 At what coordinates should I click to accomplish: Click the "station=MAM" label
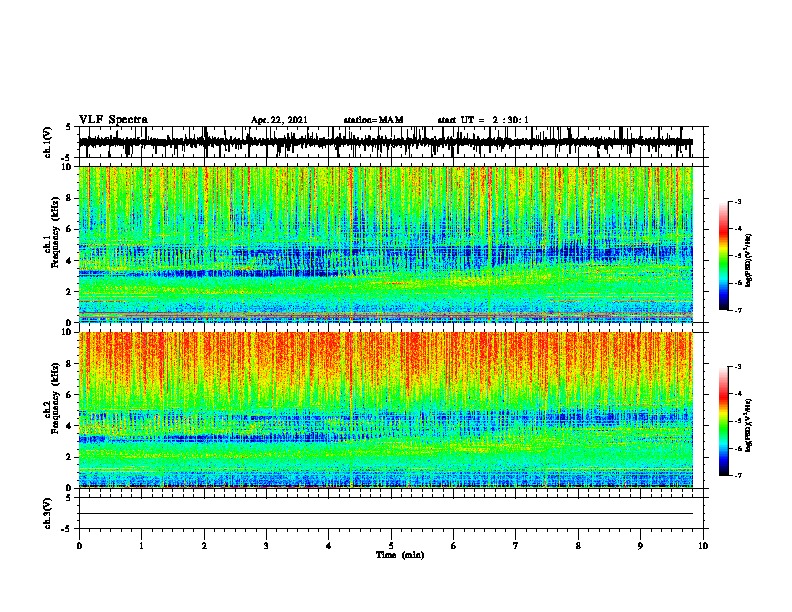373,120
